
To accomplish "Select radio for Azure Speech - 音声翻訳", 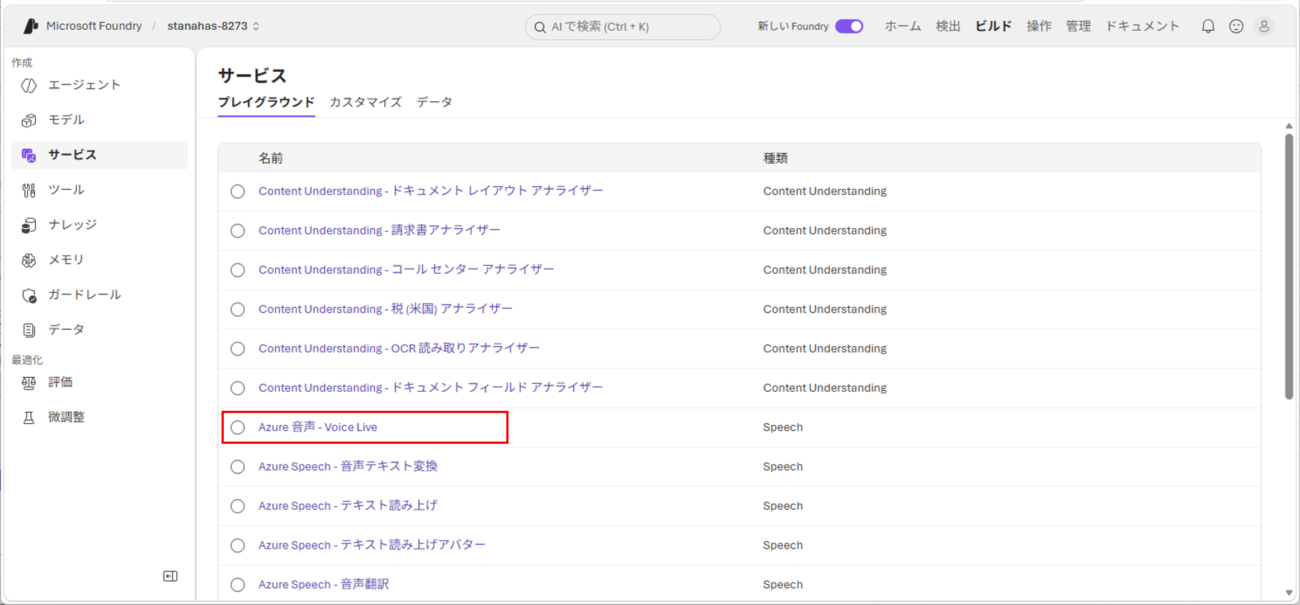I will (x=237, y=585).
